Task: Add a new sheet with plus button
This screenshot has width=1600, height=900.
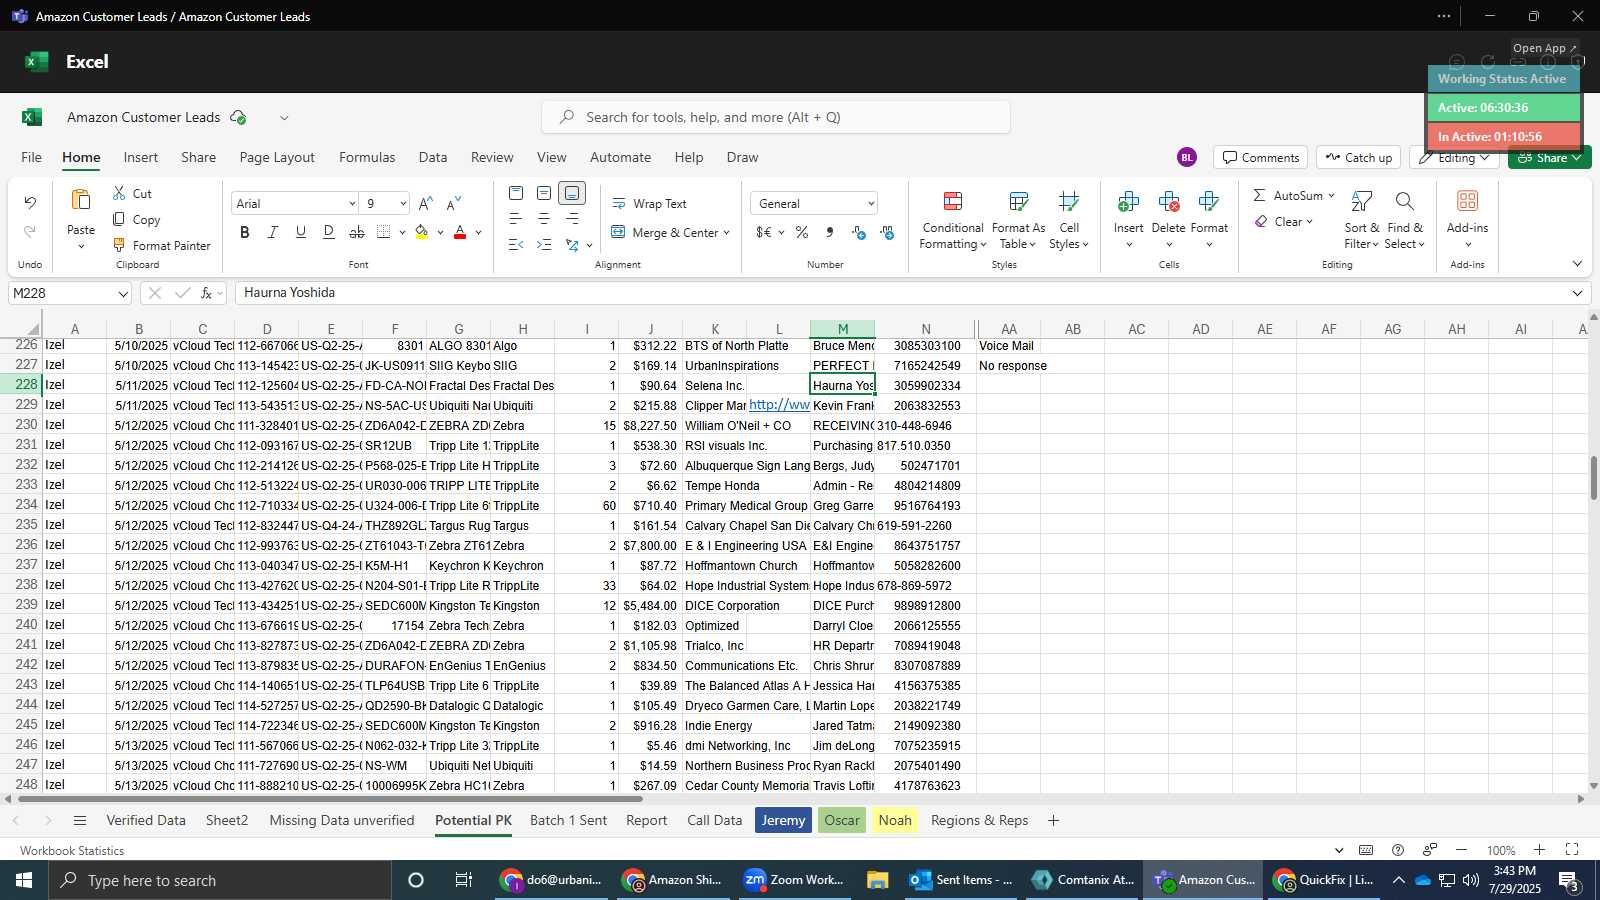Action: [1053, 820]
